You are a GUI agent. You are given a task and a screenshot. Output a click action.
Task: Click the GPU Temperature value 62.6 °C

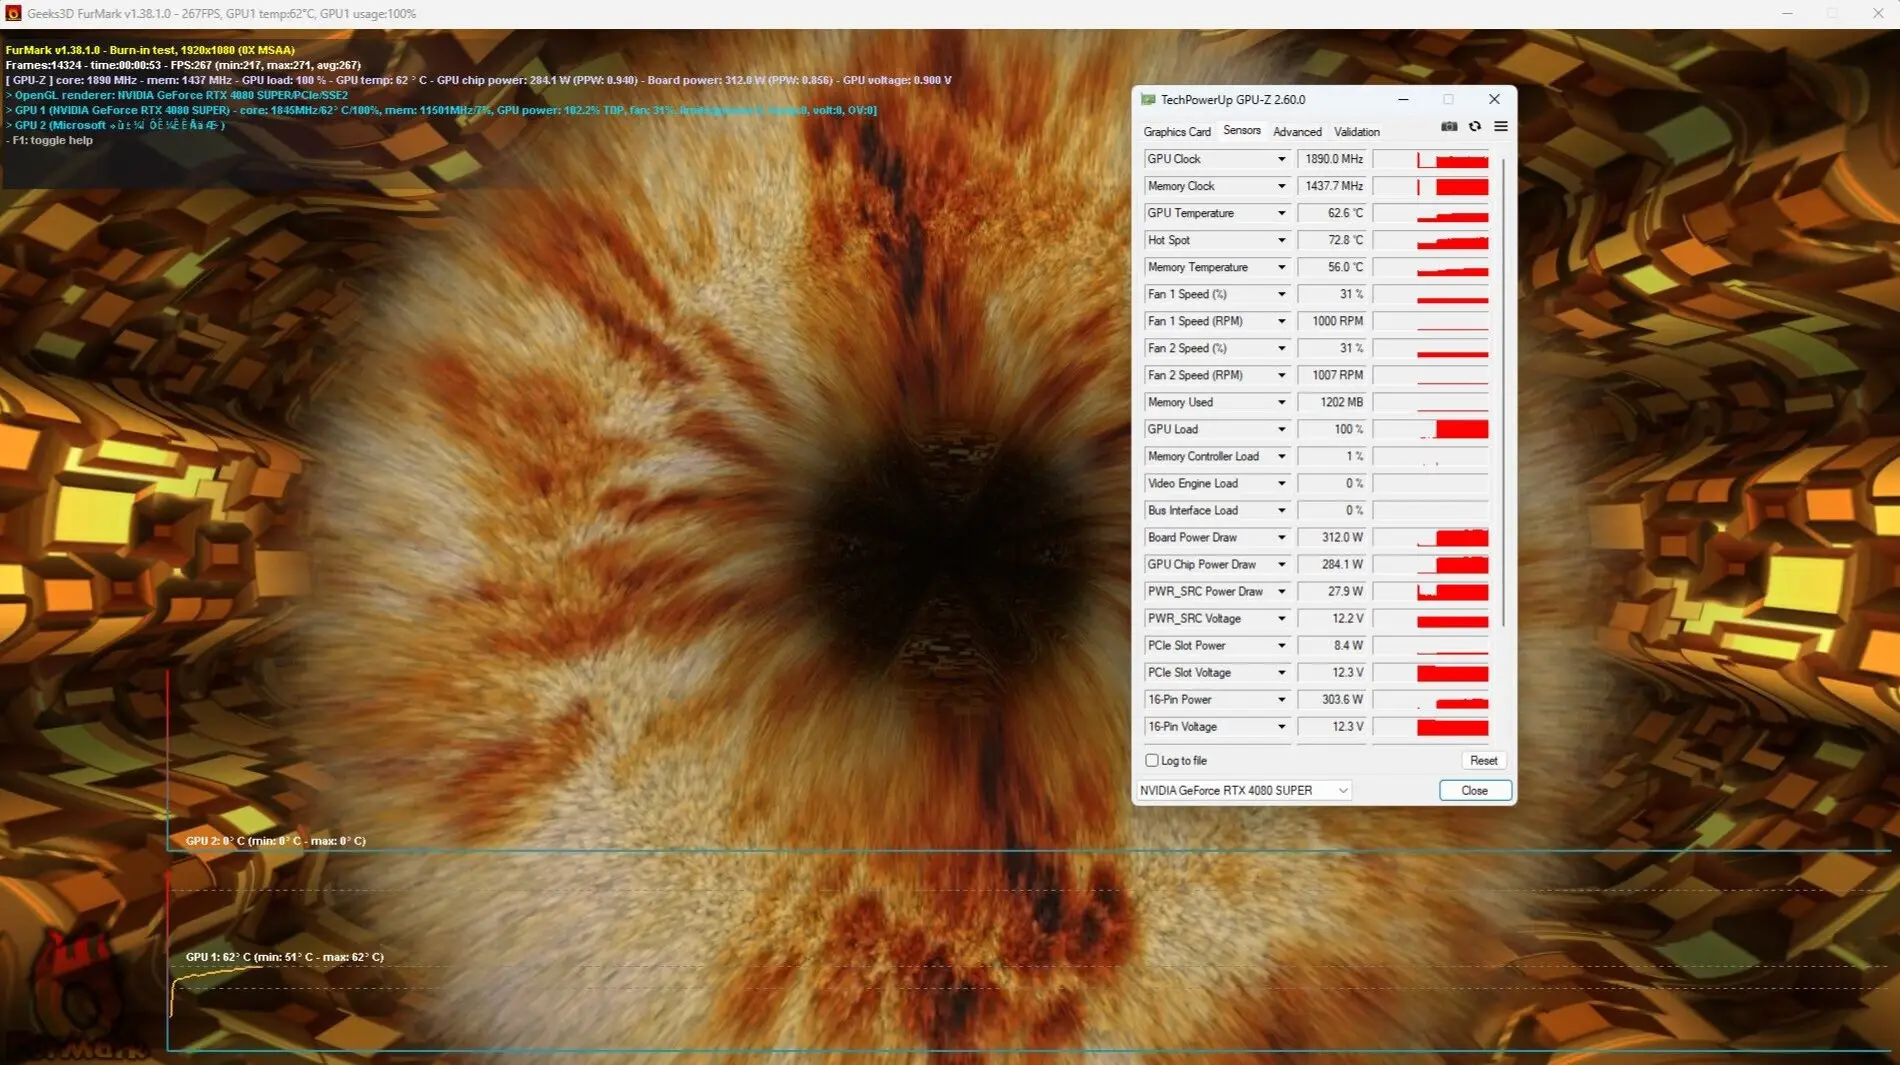pyautogui.click(x=1332, y=214)
